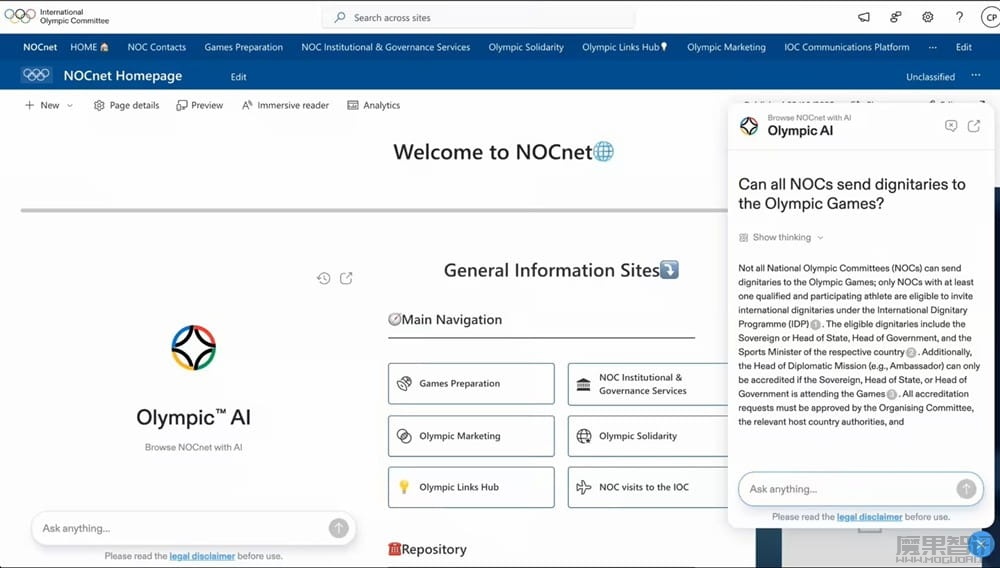Pop out the Olympic AI chat panel
This screenshot has height=568, width=1000.
[x=974, y=126]
